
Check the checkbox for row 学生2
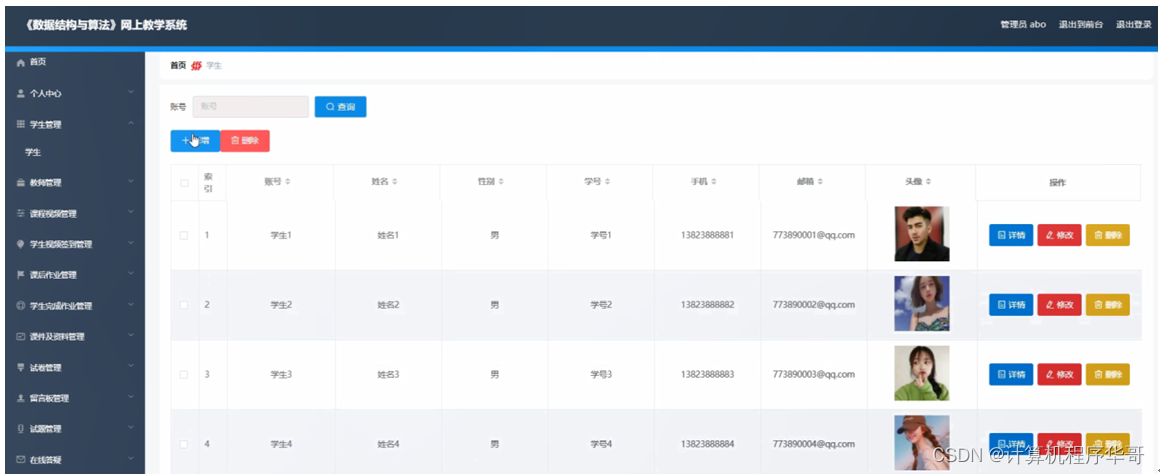click(x=184, y=305)
